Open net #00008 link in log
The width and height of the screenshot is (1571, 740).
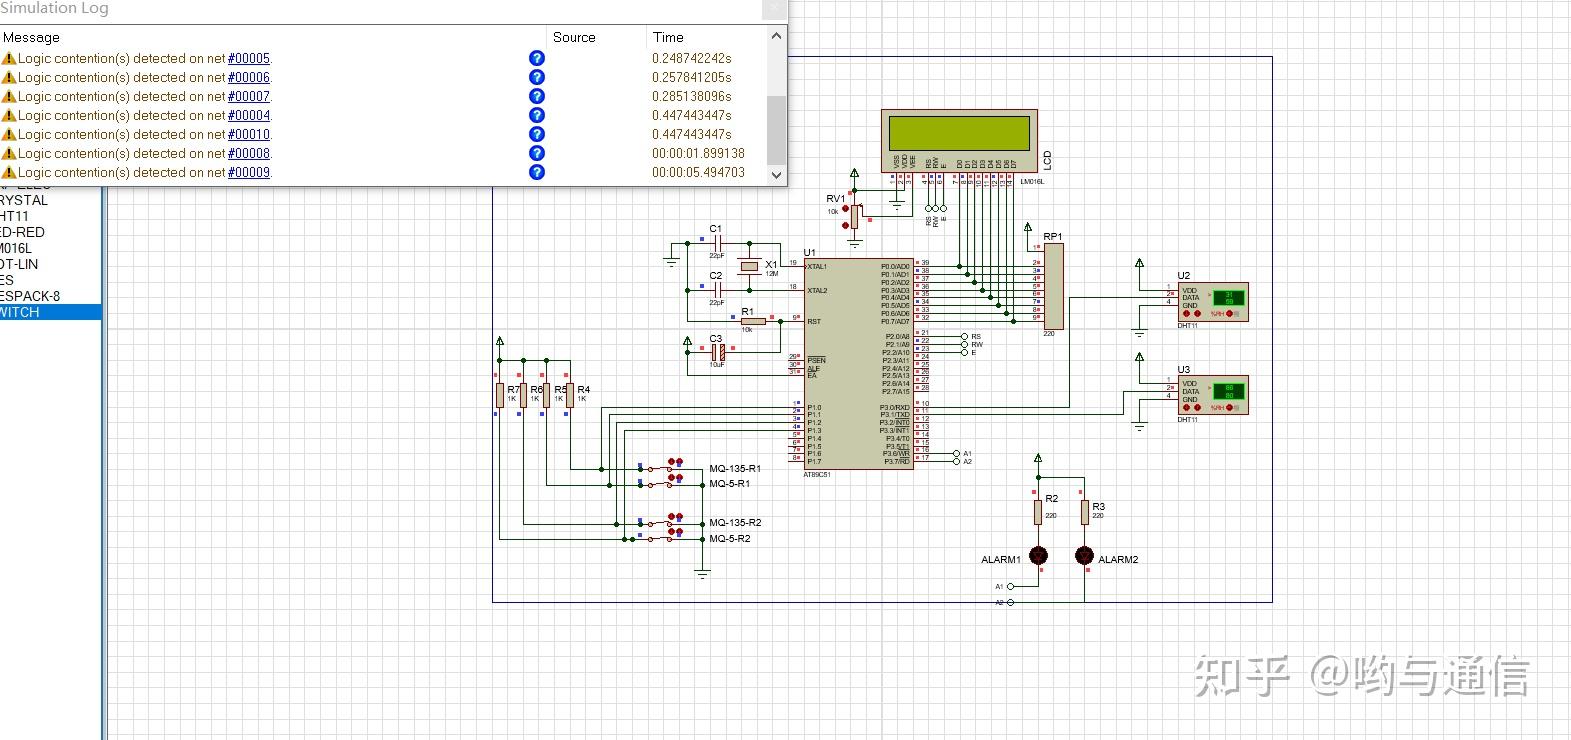click(249, 153)
